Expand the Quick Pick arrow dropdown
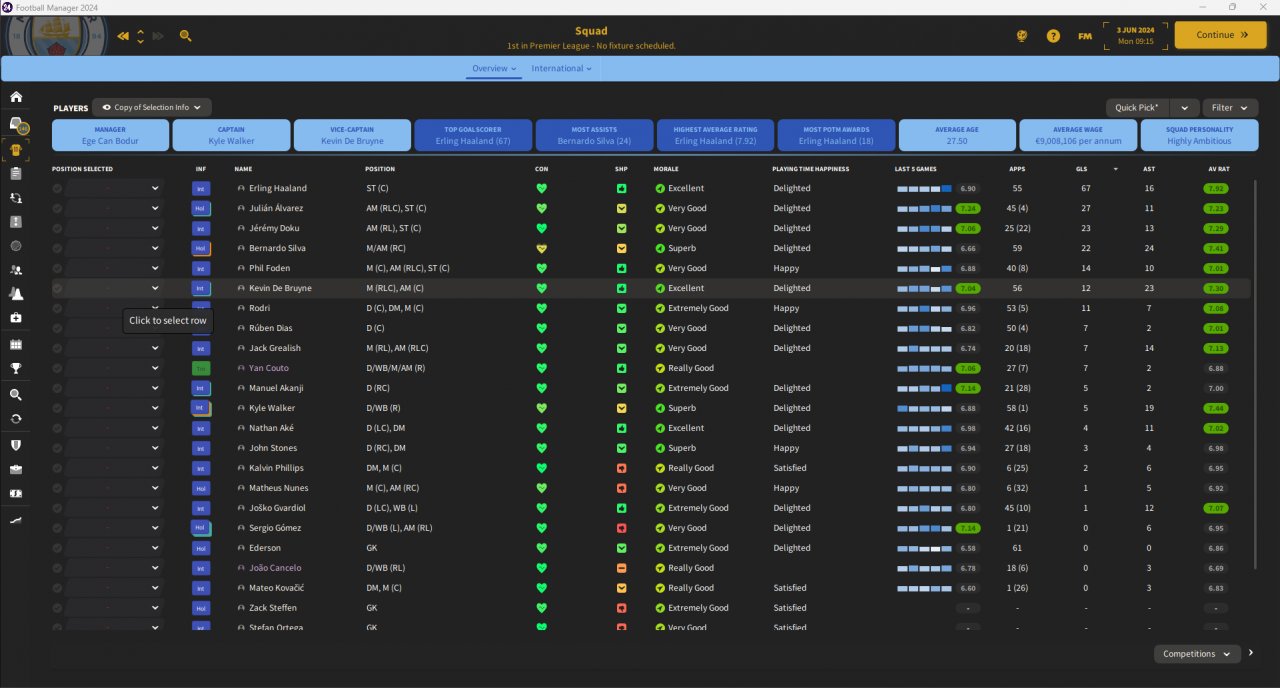 [x=1184, y=107]
